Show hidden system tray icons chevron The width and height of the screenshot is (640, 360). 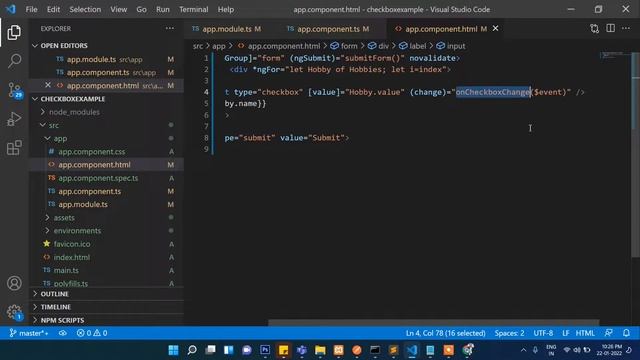coord(523,350)
